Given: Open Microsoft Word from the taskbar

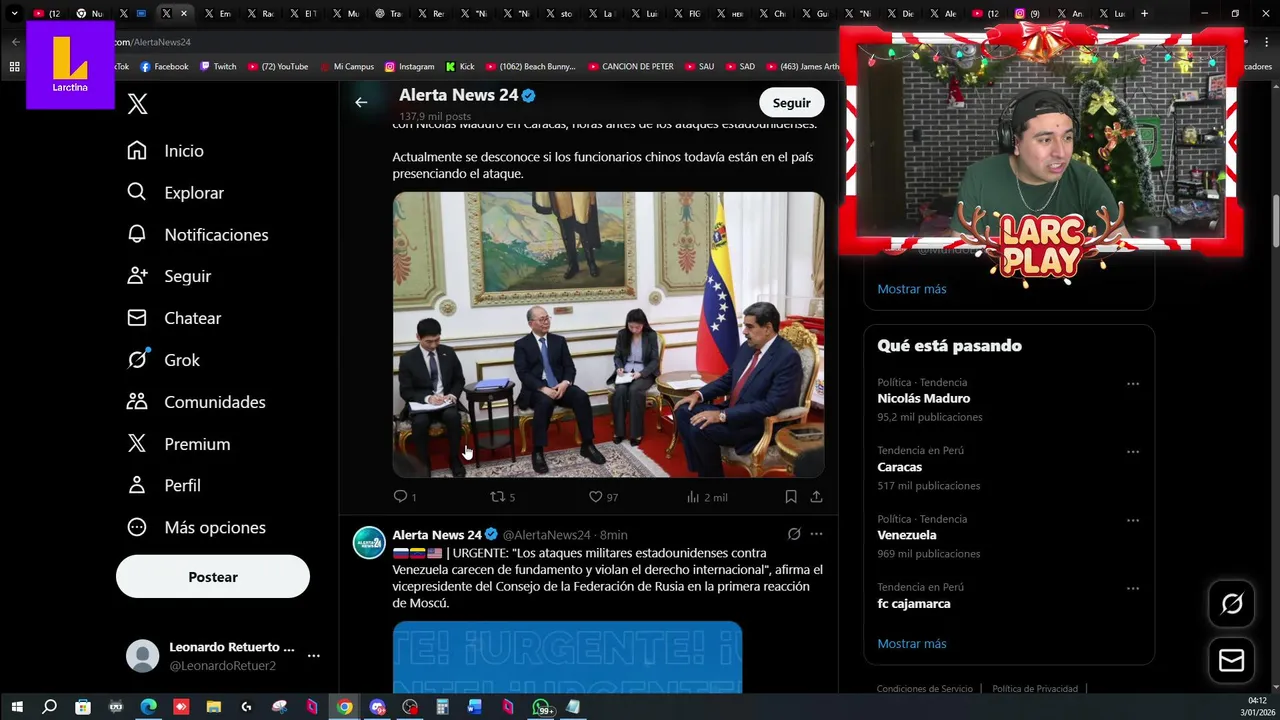Looking at the screenshot, I should tap(475, 707).
